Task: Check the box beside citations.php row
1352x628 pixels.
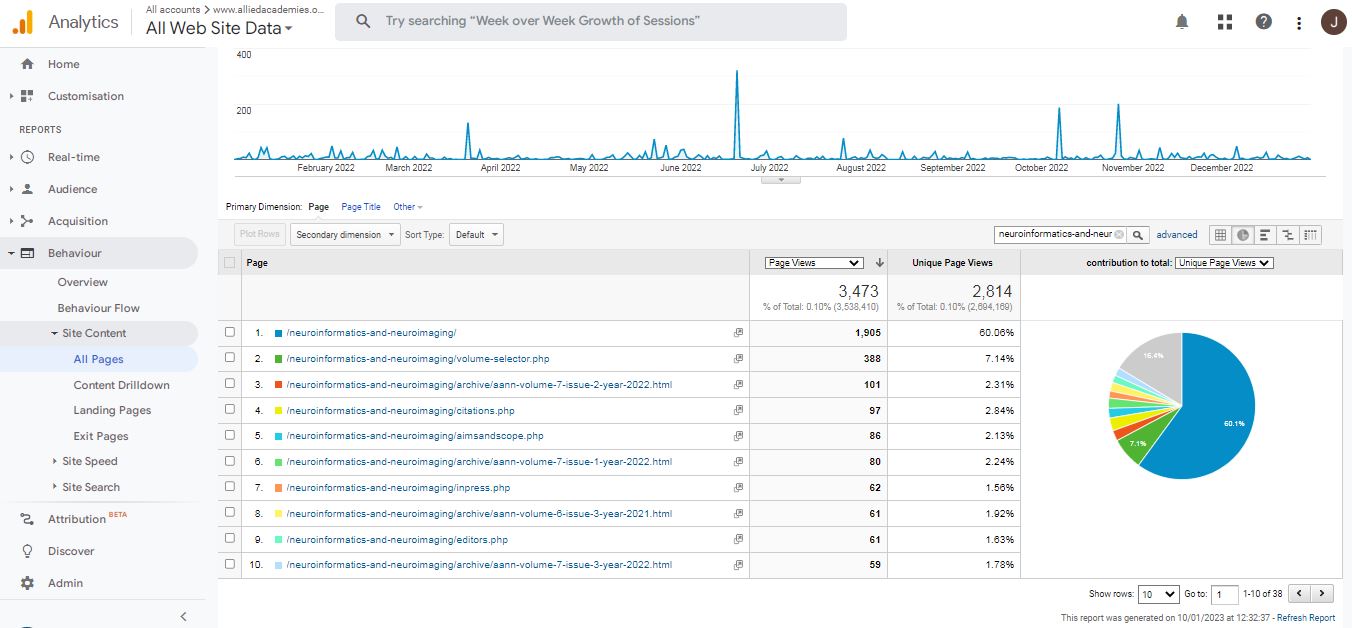Action: [230, 410]
